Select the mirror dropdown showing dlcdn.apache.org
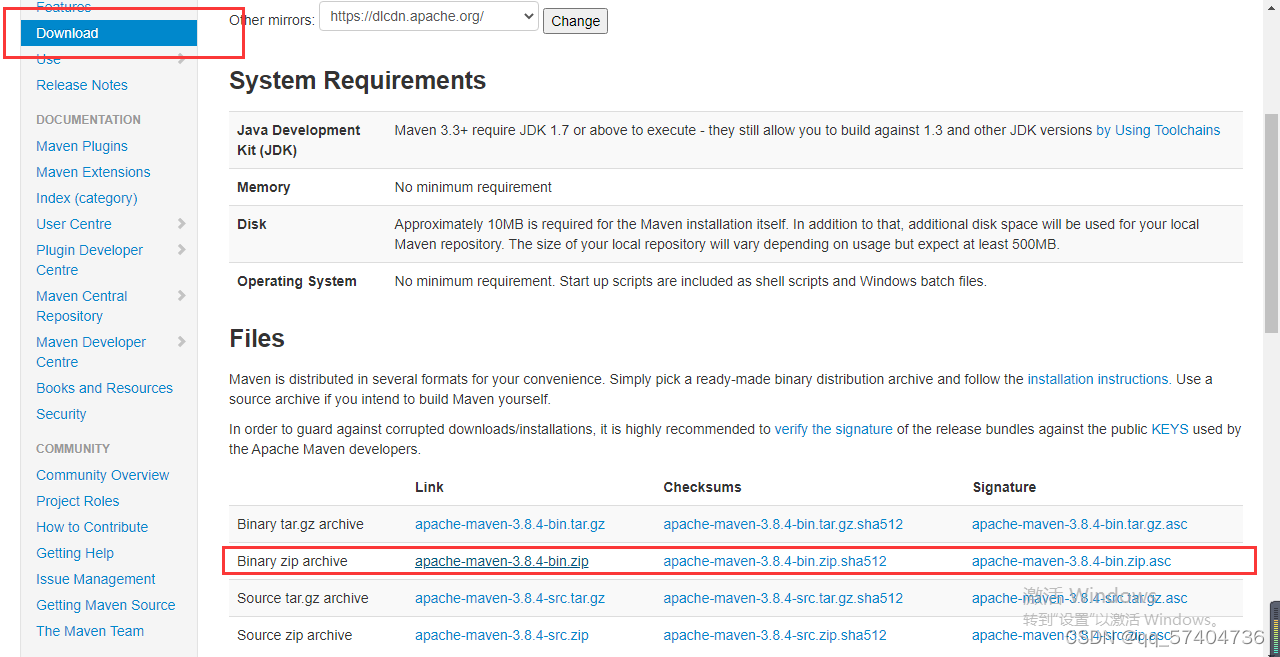This screenshot has height=657, width=1280. [x=429, y=17]
